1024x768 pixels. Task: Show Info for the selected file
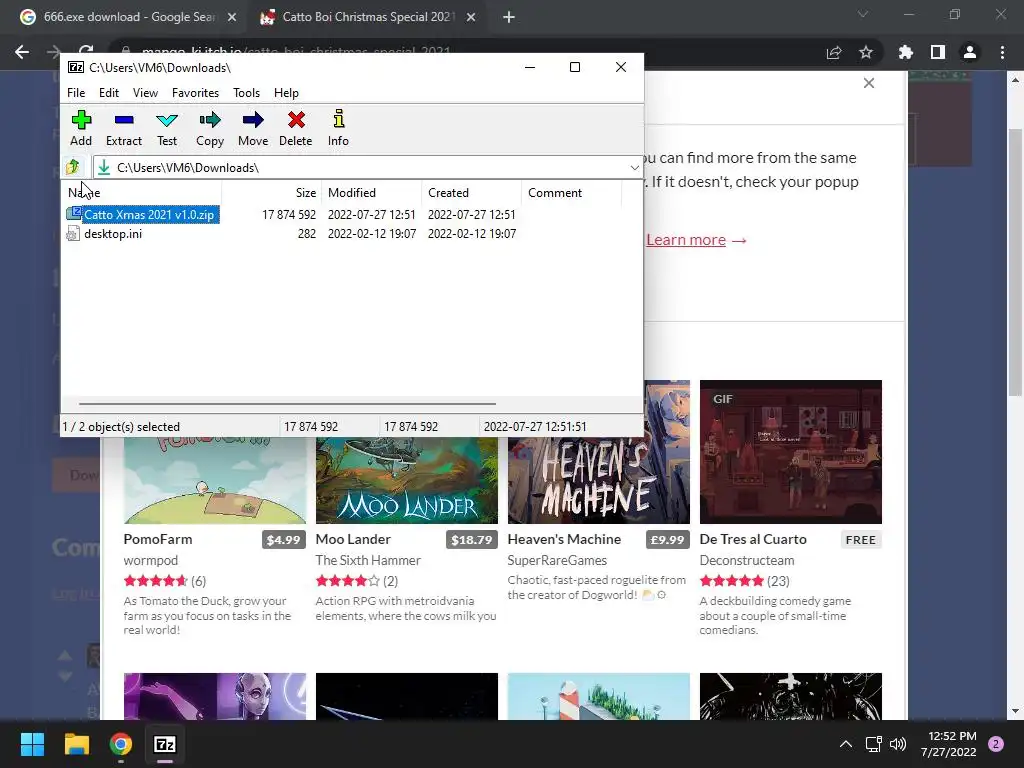pos(338,129)
